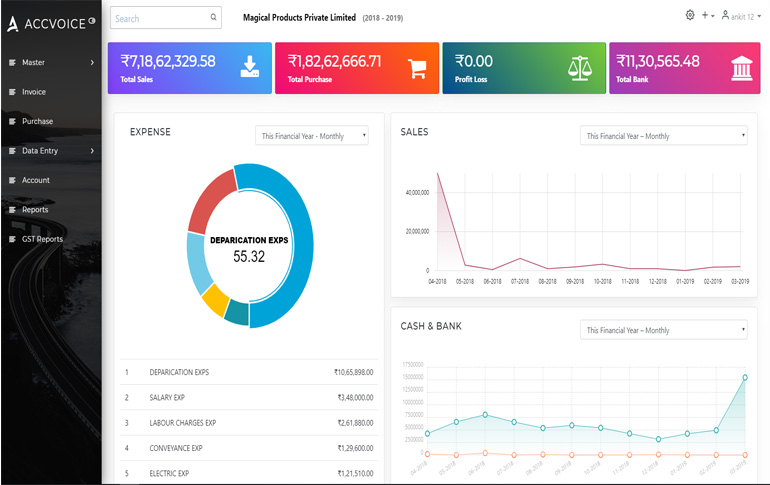Expand the Master menu chevron
770x485 pixels.
pos(92,63)
